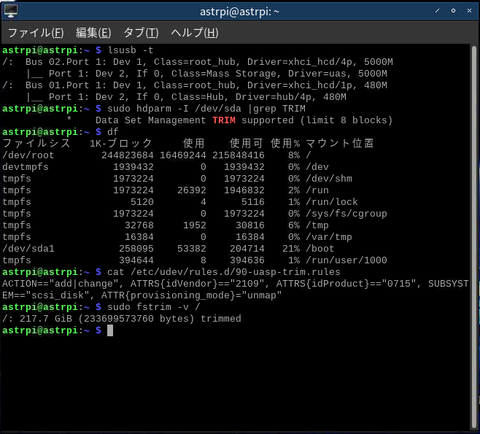
Task: Open the タブ(T) menu
Action: (x=141, y=33)
